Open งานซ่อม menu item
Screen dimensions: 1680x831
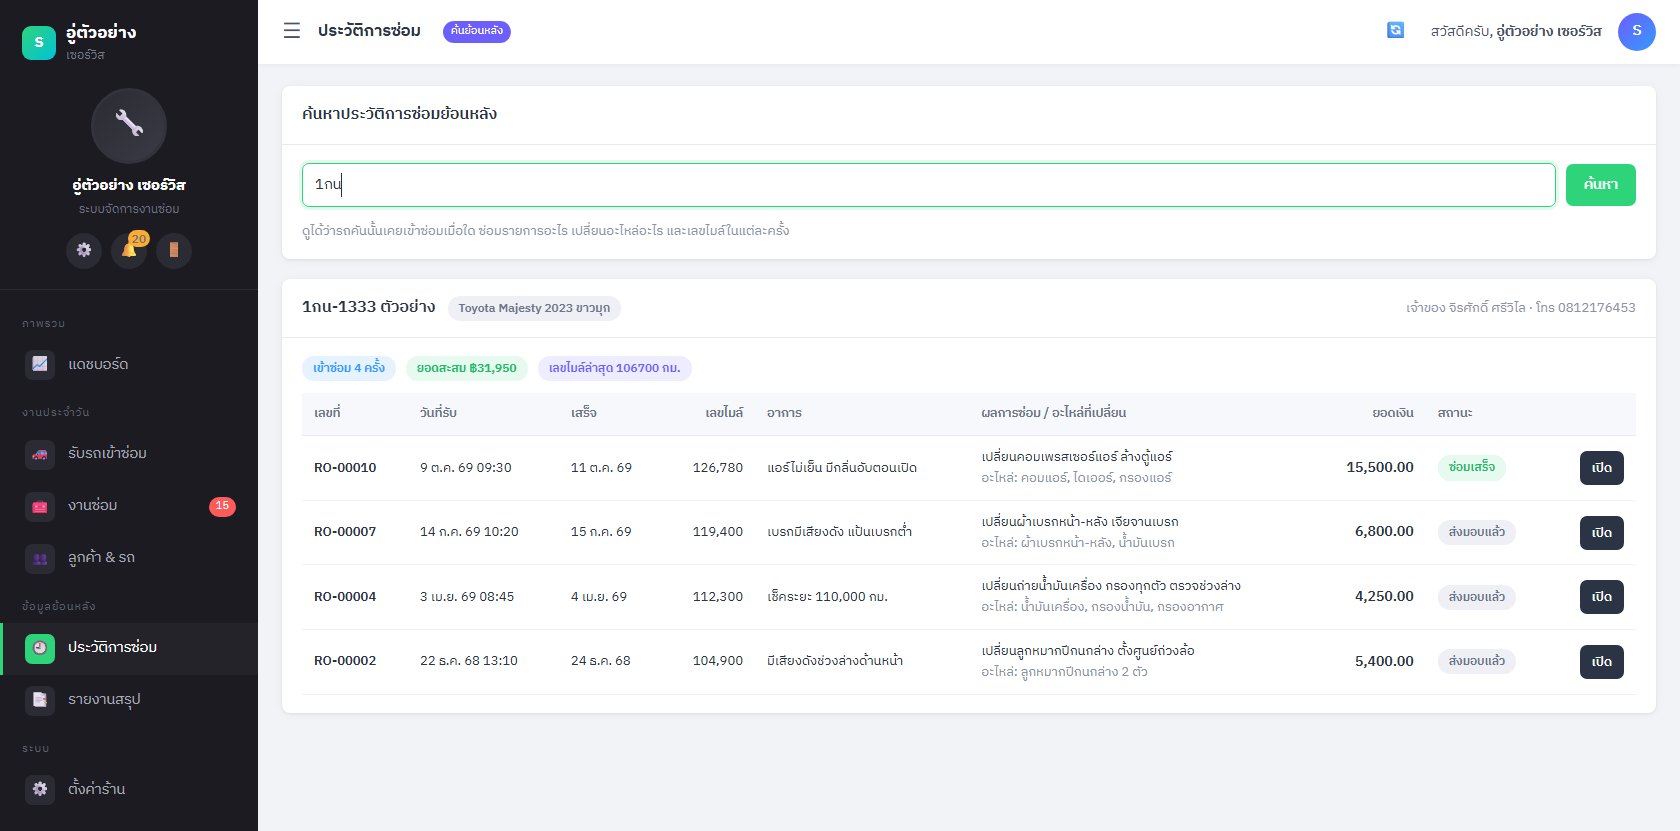coord(129,506)
